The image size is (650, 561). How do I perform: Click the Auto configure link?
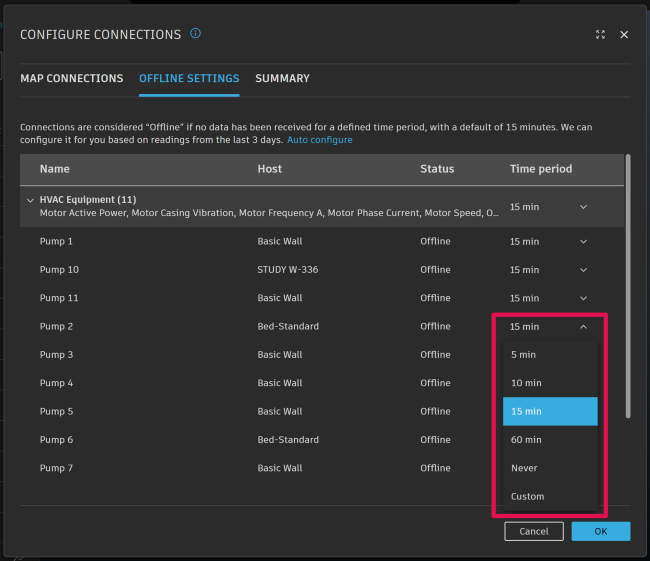320,140
